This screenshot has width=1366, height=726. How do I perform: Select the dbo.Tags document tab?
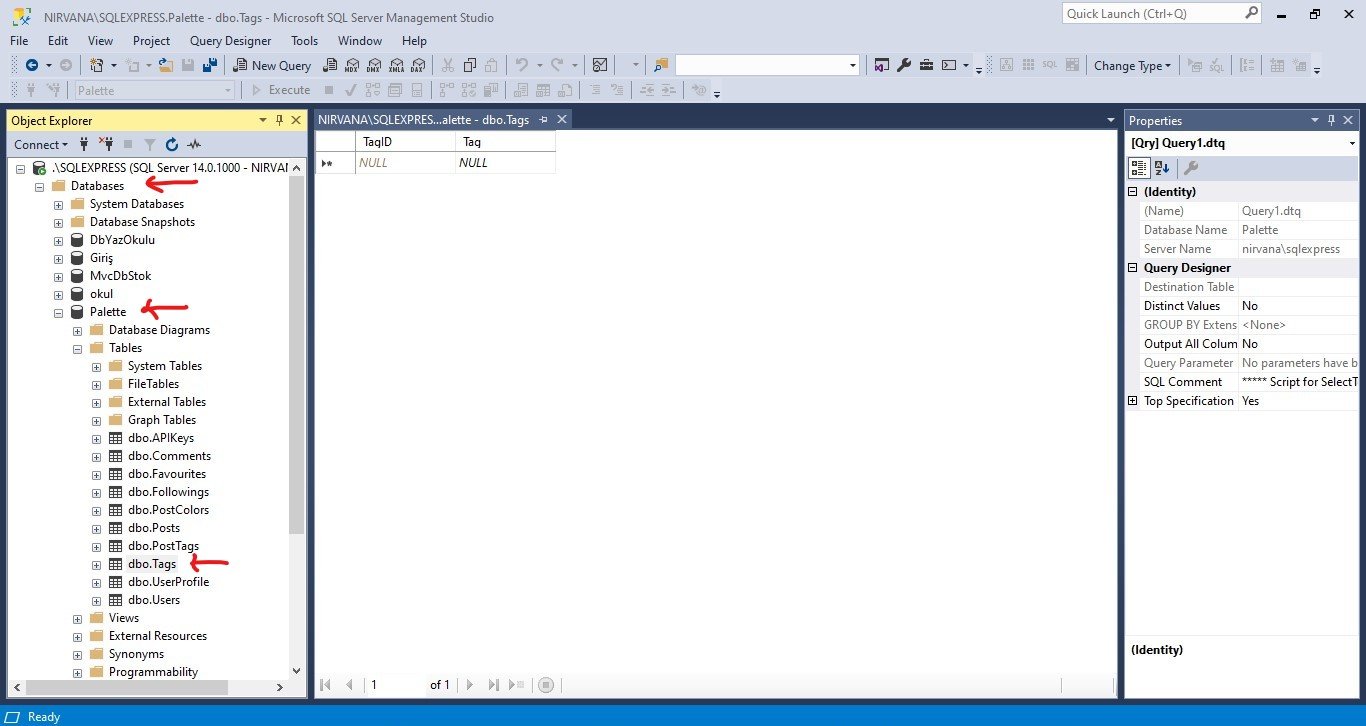point(425,119)
